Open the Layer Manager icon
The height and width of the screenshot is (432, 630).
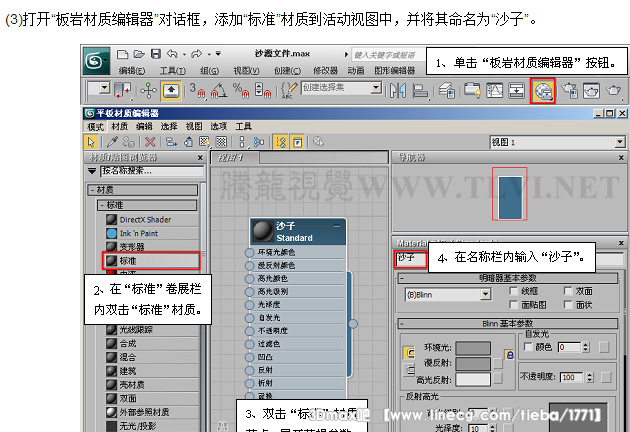[446, 90]
